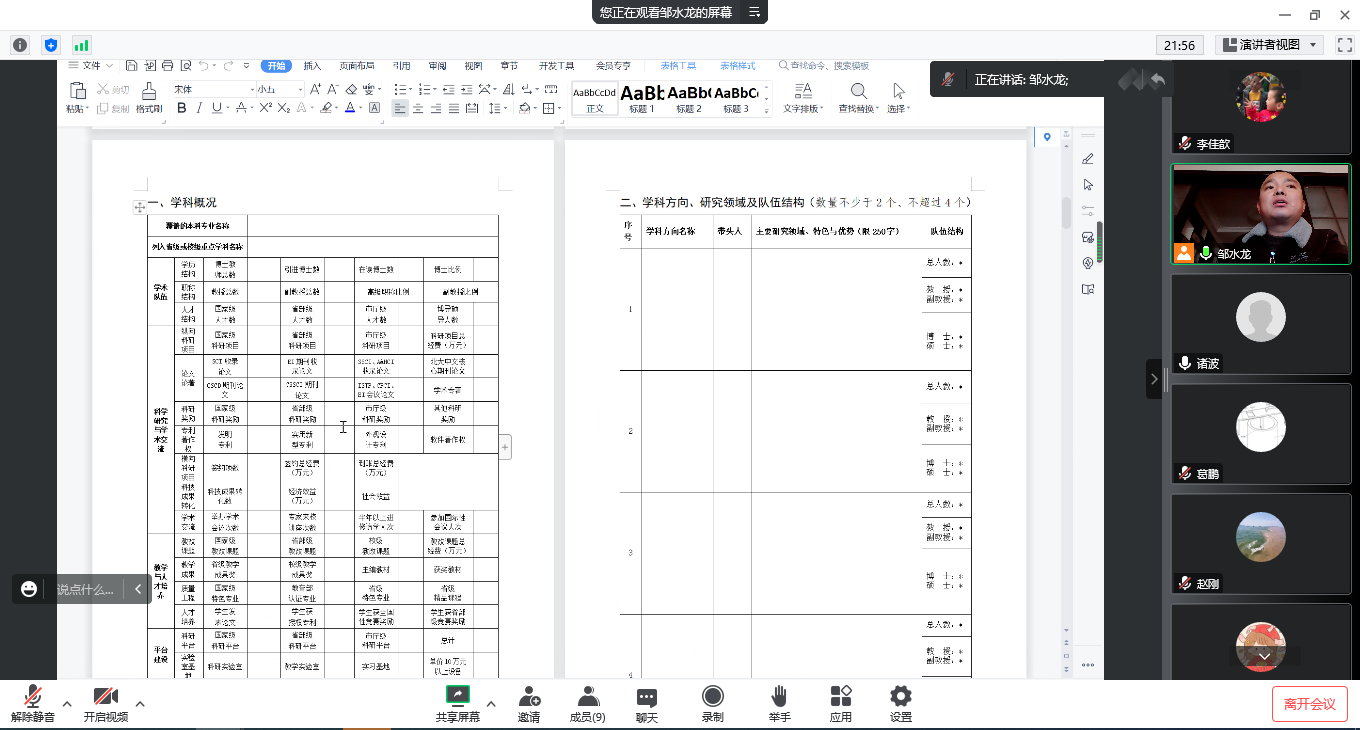Open the meeting info icon at top left

[20, 45]
